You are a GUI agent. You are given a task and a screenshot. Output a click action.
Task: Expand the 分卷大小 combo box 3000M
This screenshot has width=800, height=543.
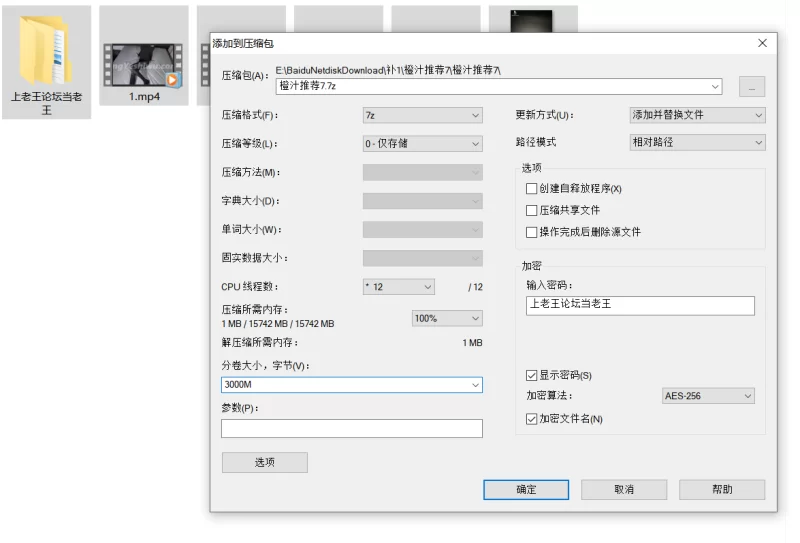tap(475, 385)
